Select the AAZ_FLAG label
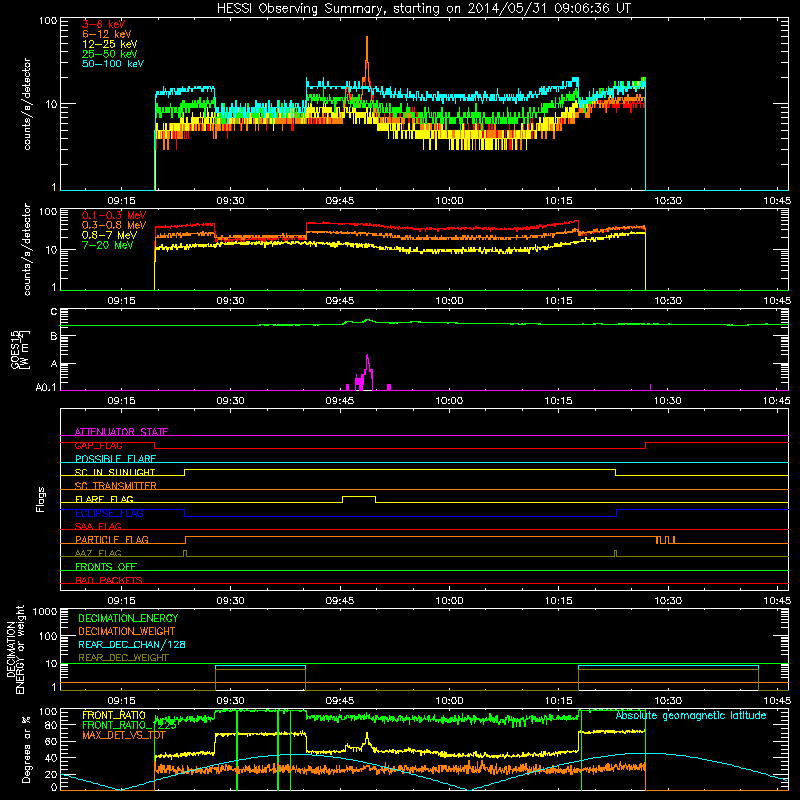Screen dimensions: 800x800 point(98,553)
